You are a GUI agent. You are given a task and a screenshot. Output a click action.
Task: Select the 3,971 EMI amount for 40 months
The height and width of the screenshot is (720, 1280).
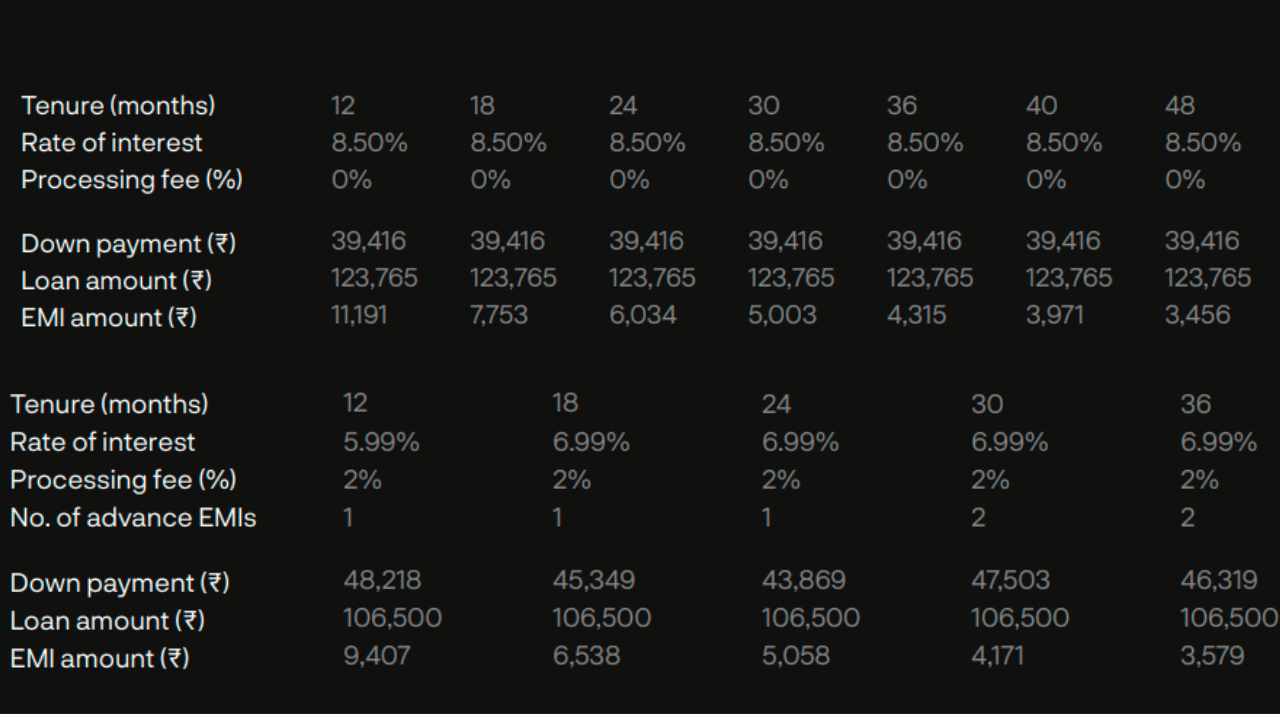click(1056, 316)
